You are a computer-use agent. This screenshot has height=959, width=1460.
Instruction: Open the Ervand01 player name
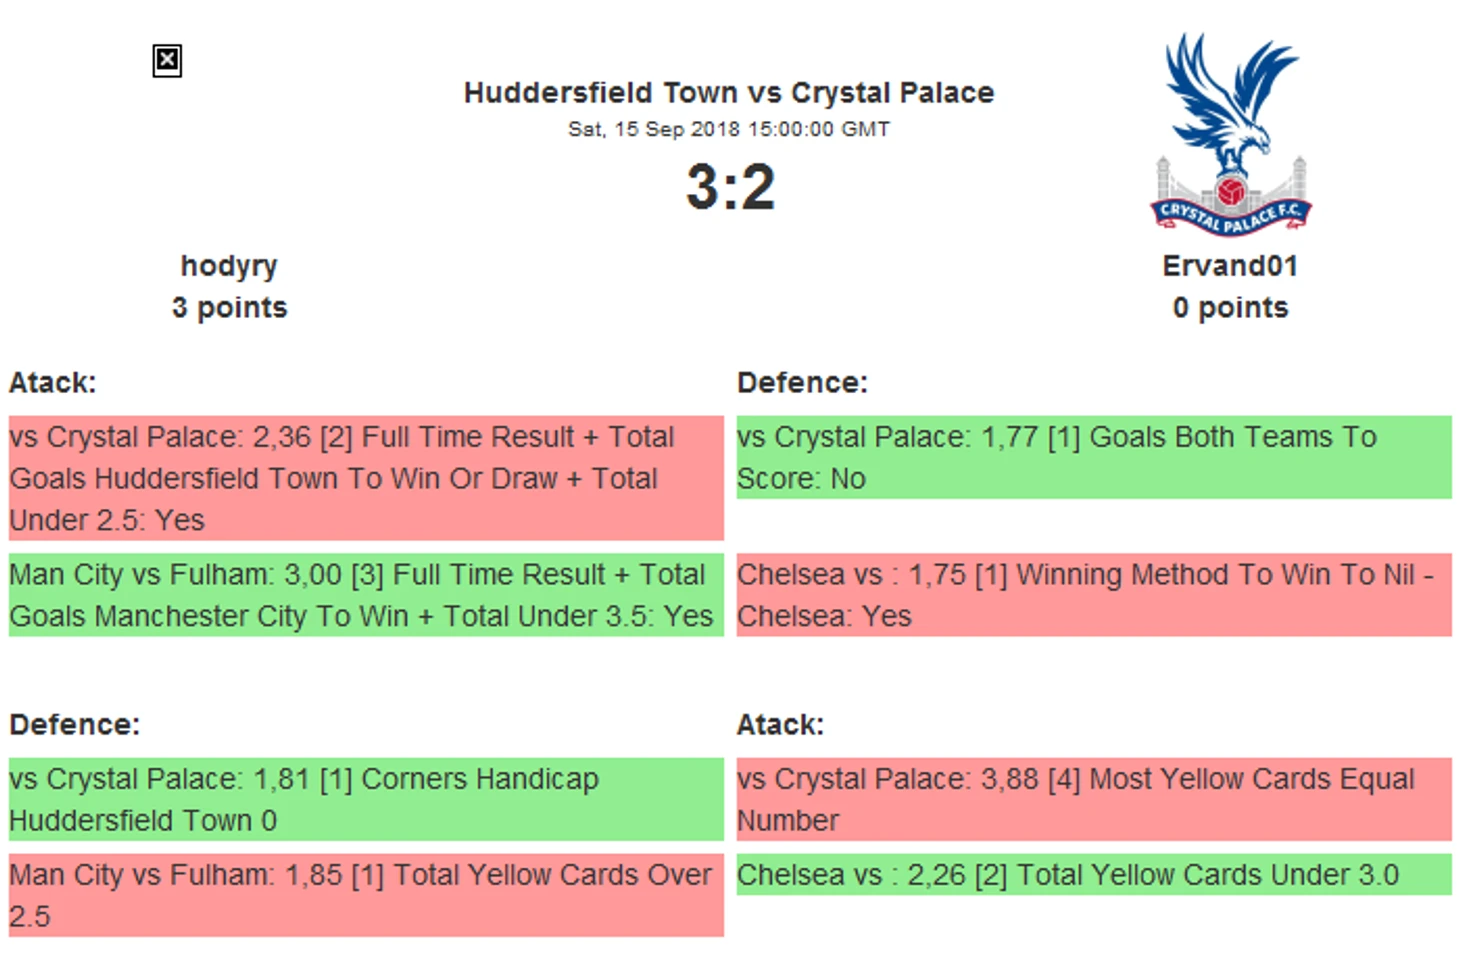(1230, 266)
